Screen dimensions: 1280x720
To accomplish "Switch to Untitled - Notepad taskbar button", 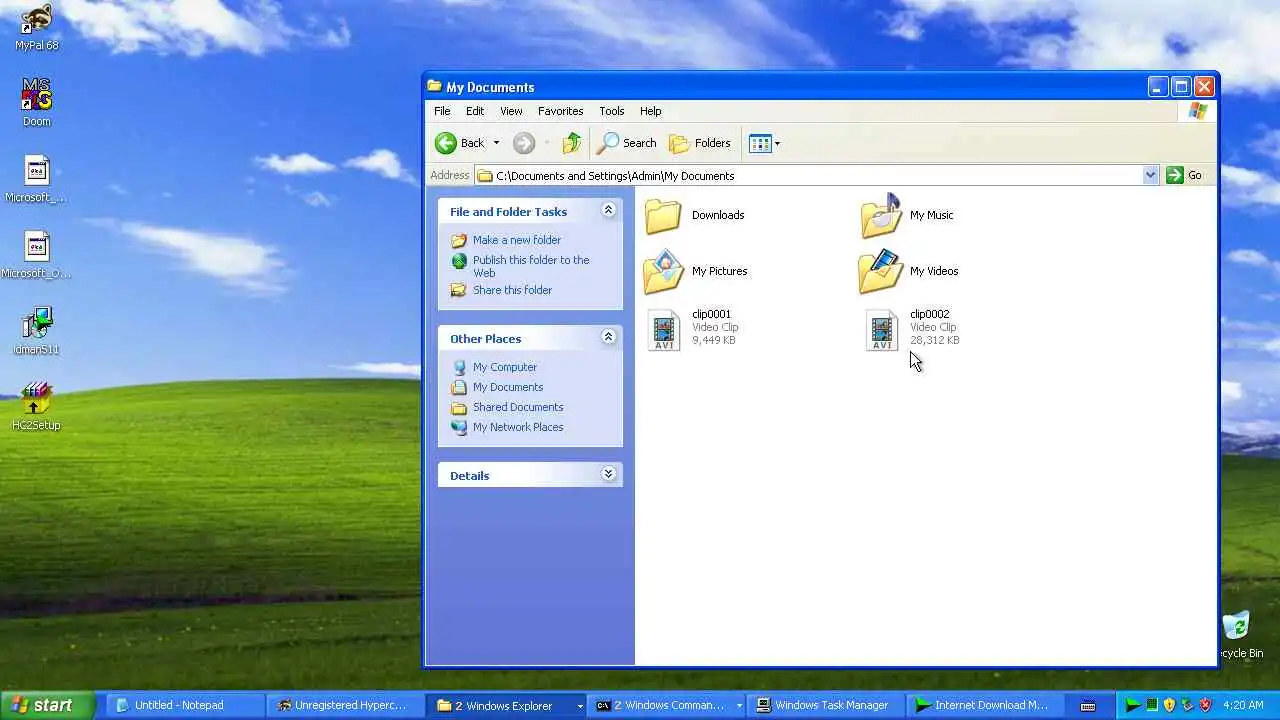I will pos(185,705).
